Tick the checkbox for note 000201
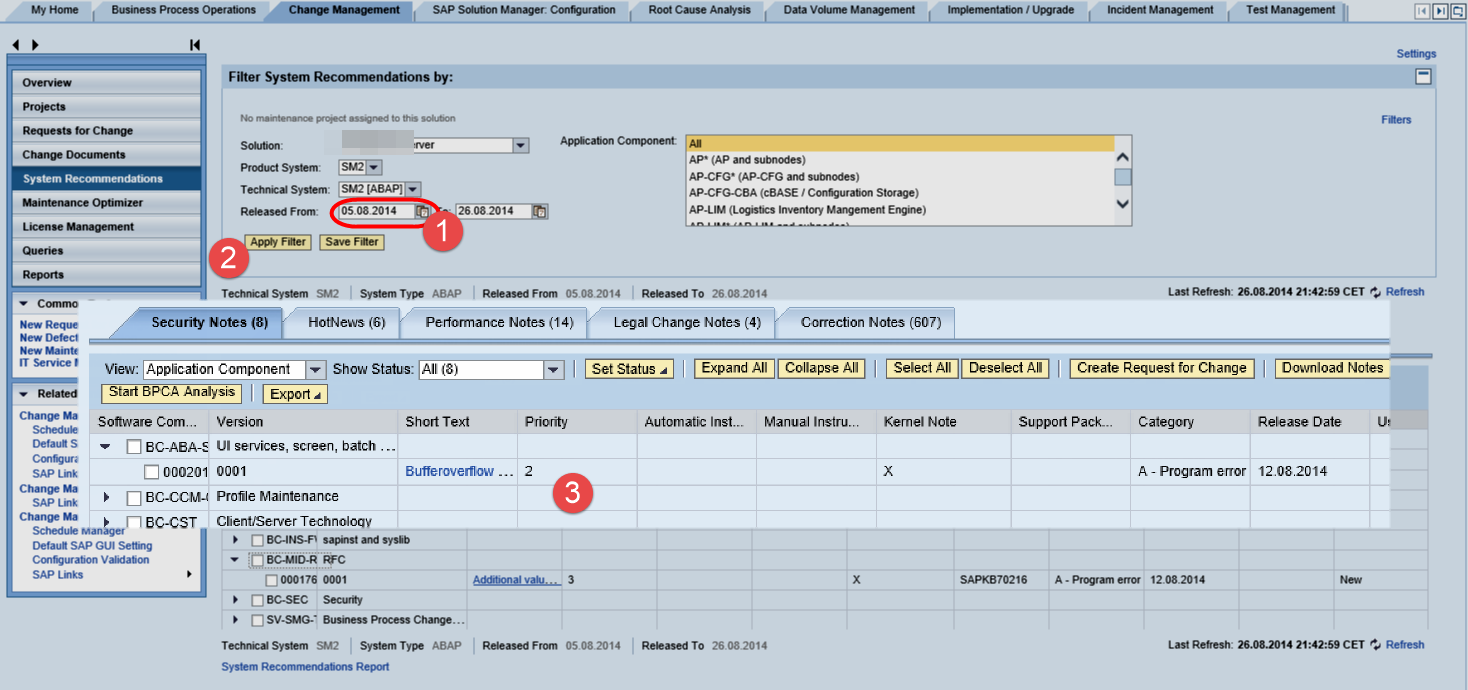Image resolution: width=1468 pixels, height=690 pixels. (151, 472)
